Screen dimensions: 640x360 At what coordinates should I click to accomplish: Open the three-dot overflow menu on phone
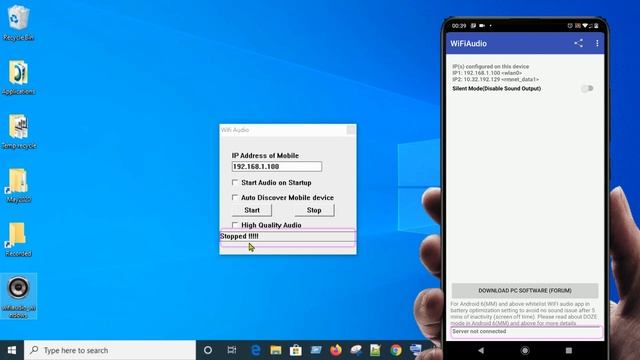tap(597, 43)
